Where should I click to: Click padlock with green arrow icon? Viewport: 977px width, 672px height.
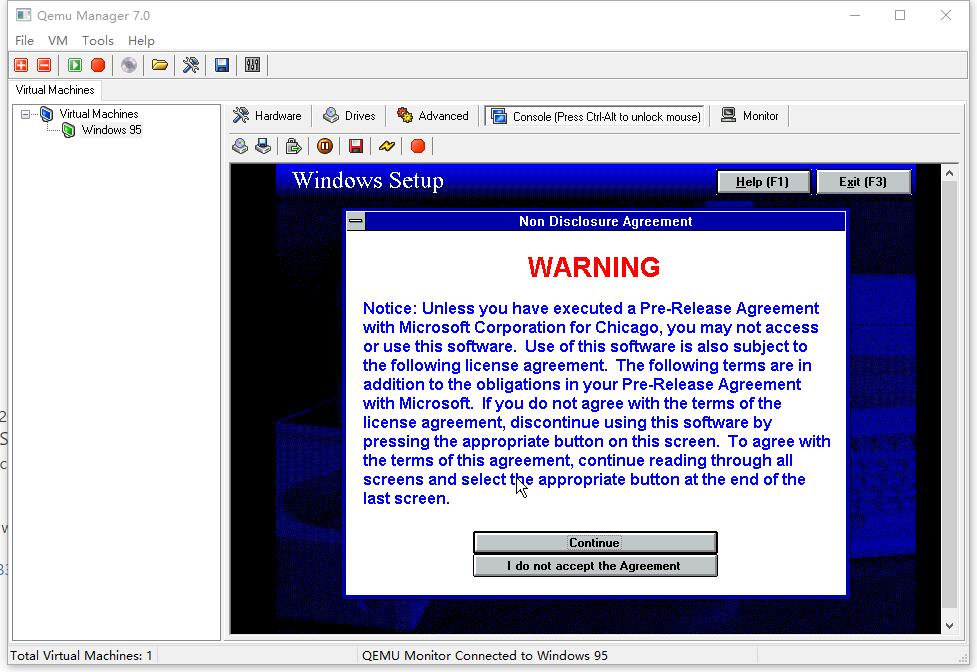293,146
